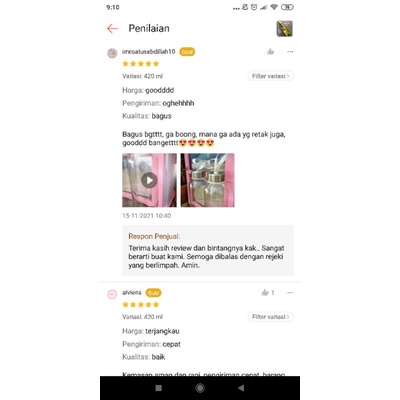Tap the Gold badge beside imroatusabdillah10

(x=187, y=52)
